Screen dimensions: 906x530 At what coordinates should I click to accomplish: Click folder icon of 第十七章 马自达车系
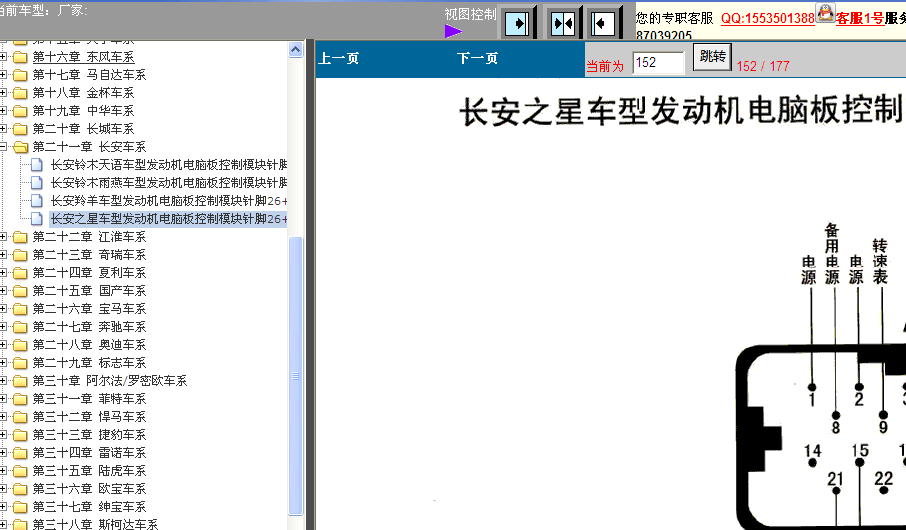(20, 75)
